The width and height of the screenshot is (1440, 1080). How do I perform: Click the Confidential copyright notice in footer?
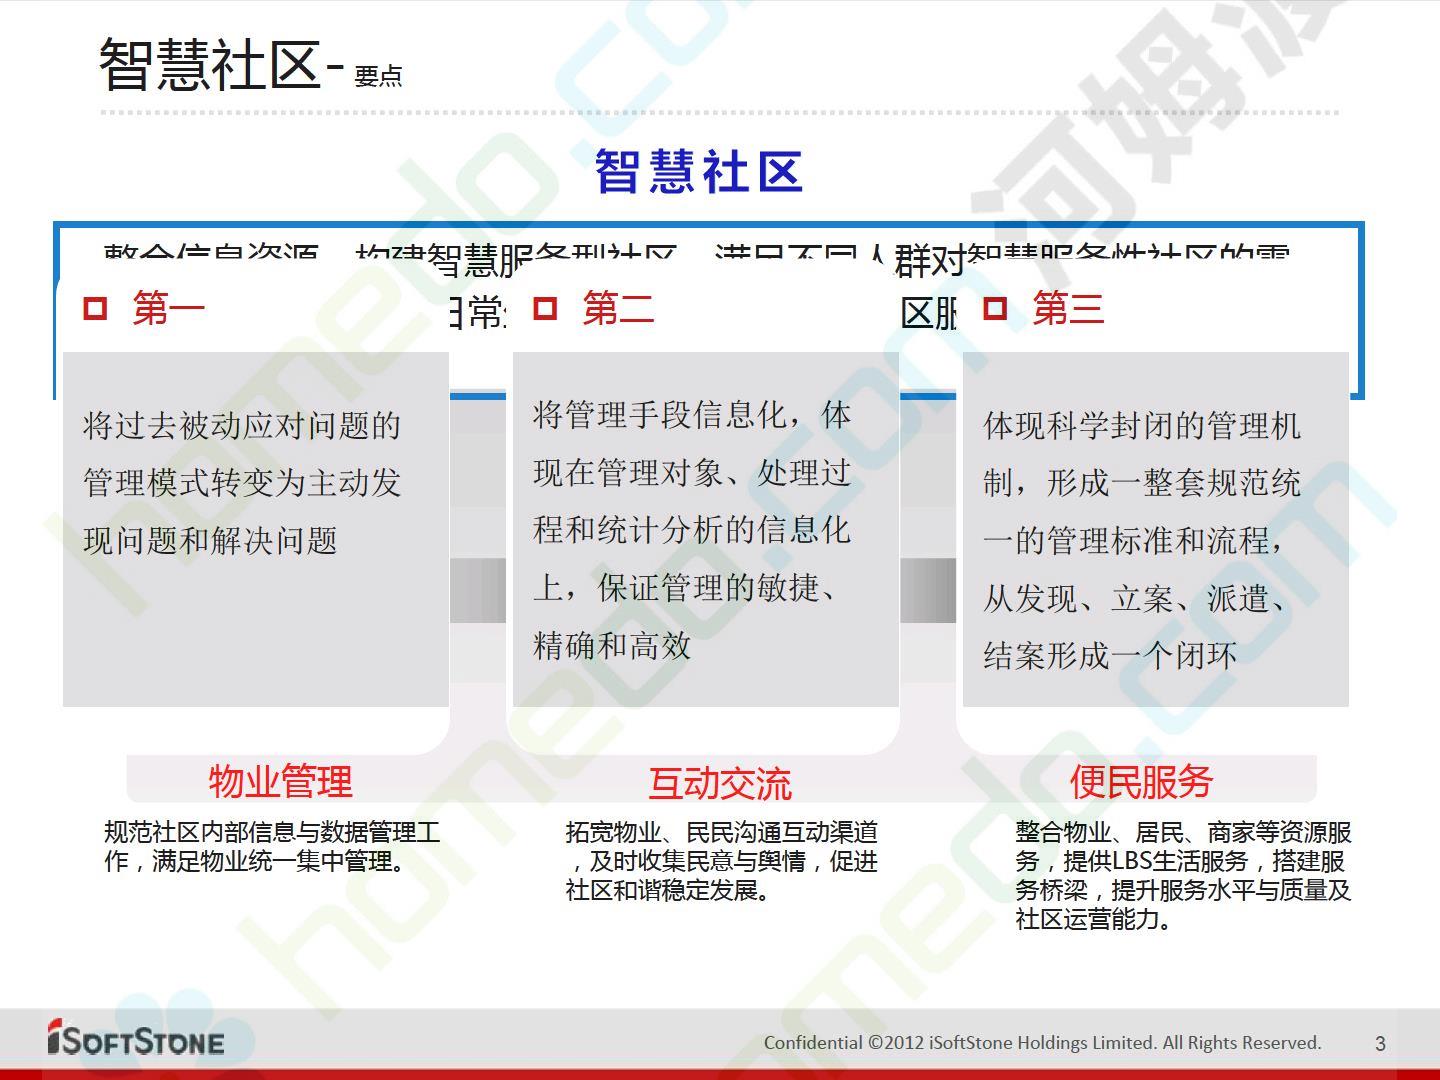pos(1042,1043)
